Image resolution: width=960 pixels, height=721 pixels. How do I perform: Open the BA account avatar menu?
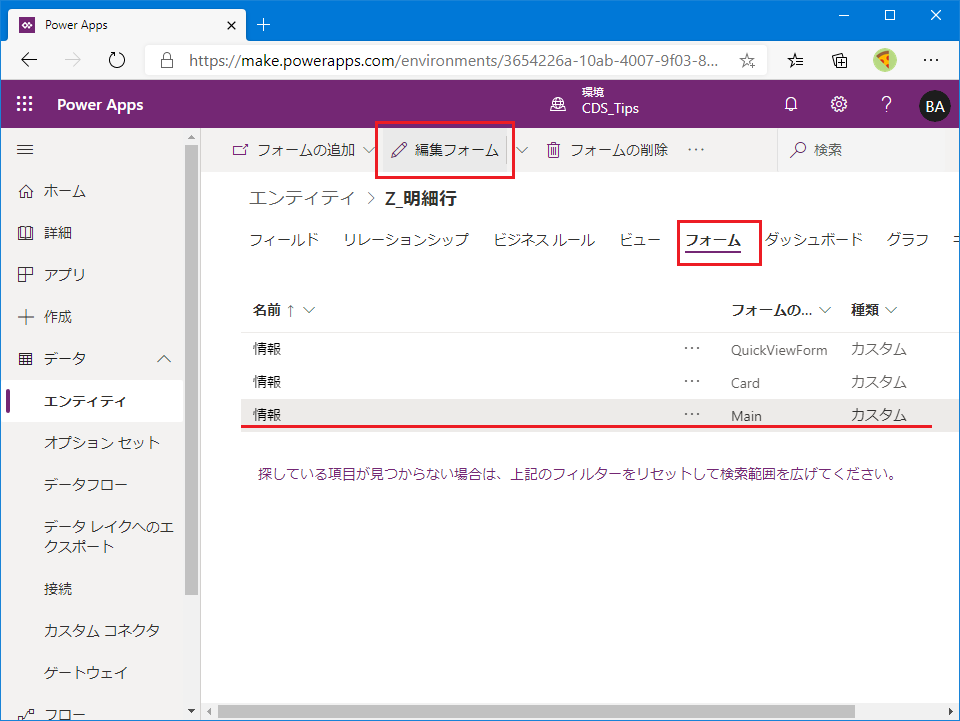[934, 106]
